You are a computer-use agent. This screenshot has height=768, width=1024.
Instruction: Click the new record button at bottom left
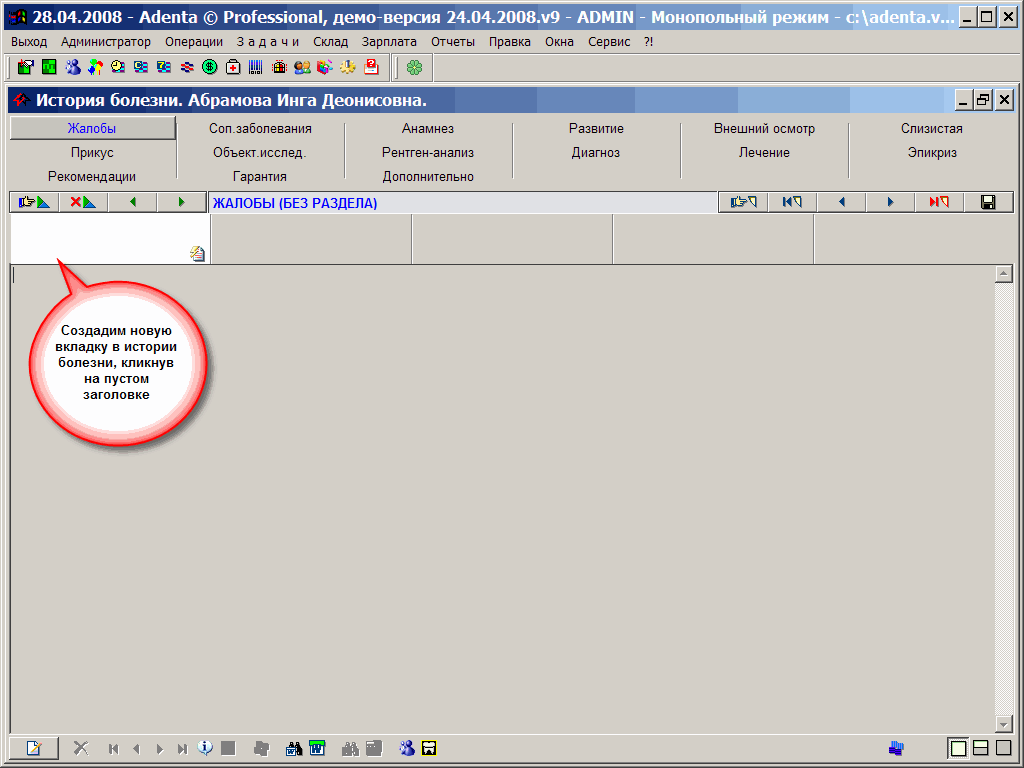coord(34,747)
